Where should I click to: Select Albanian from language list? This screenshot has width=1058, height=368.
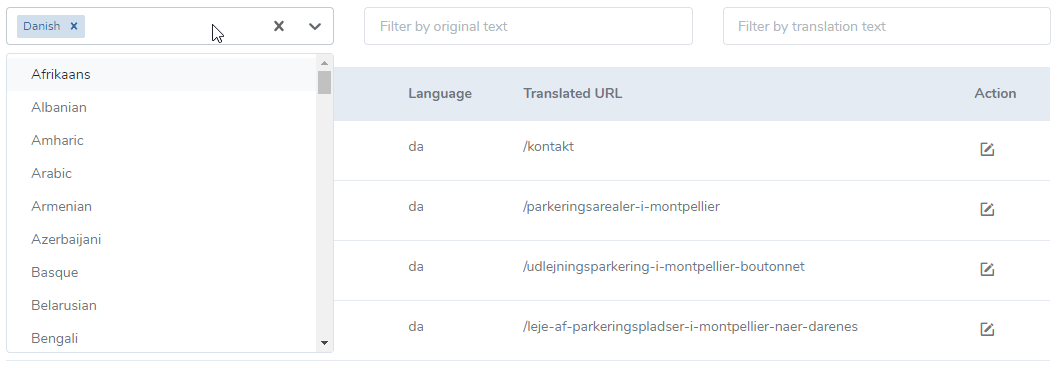tap(162, 107)
